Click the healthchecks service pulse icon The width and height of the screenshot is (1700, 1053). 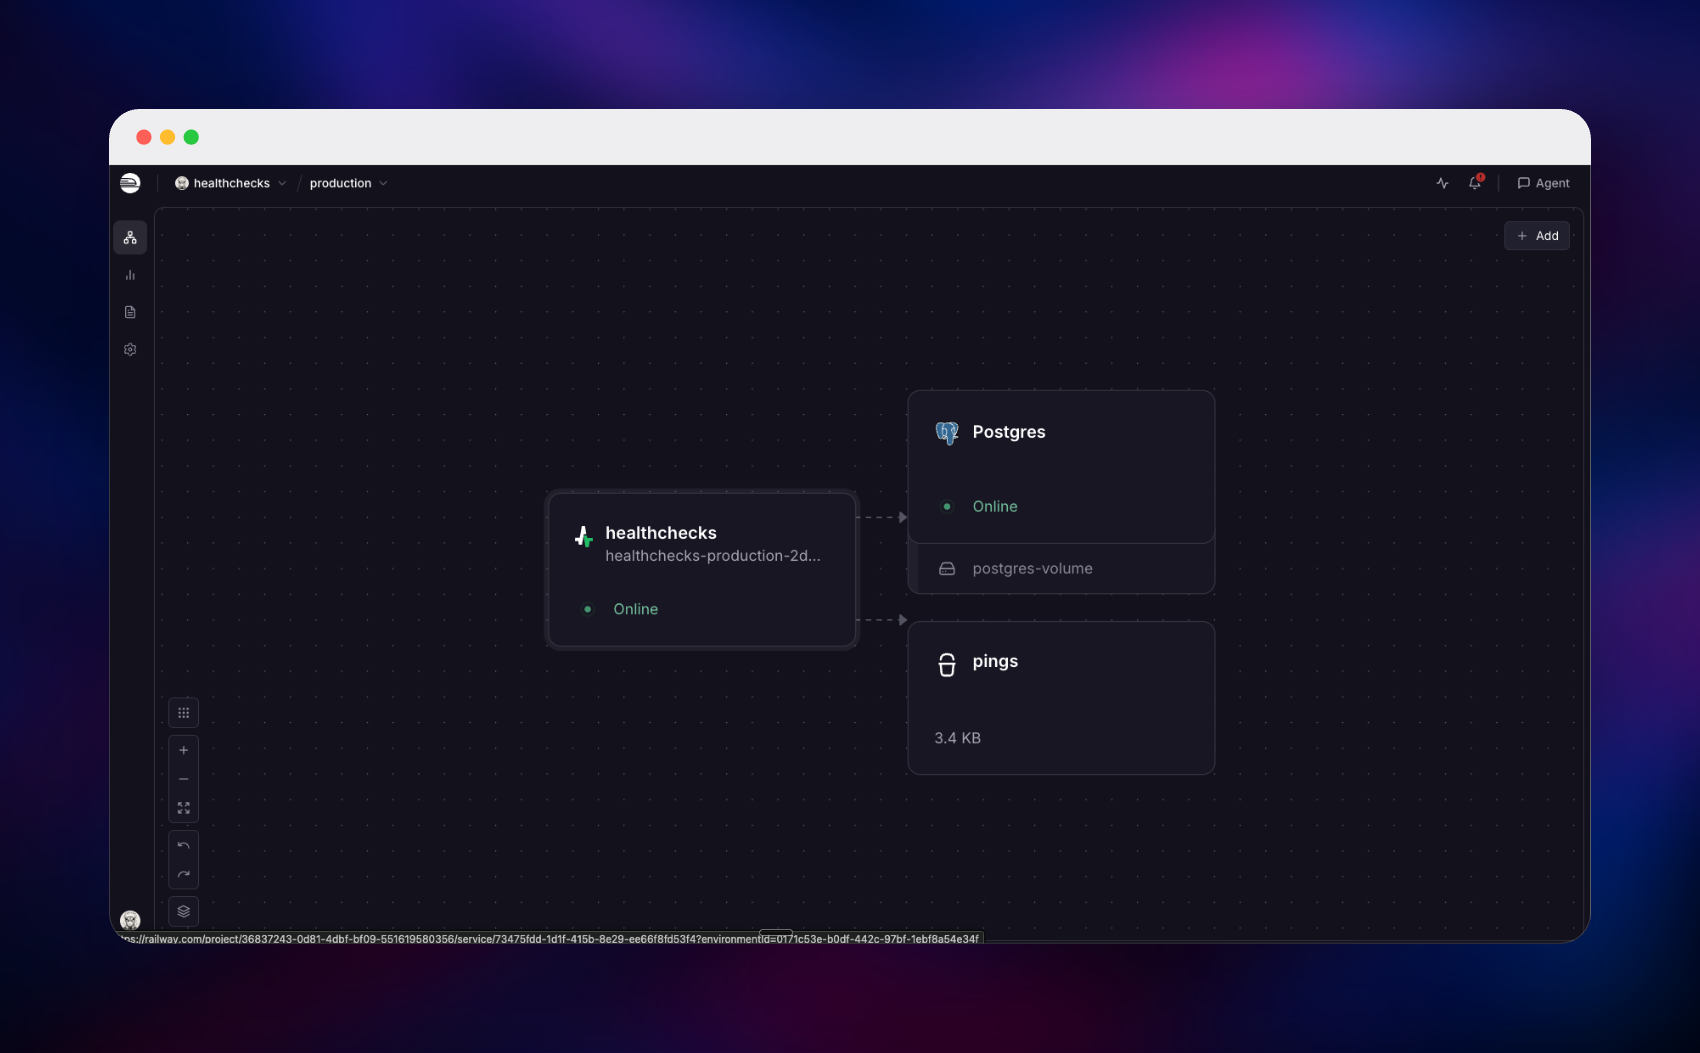click(584, 537)
